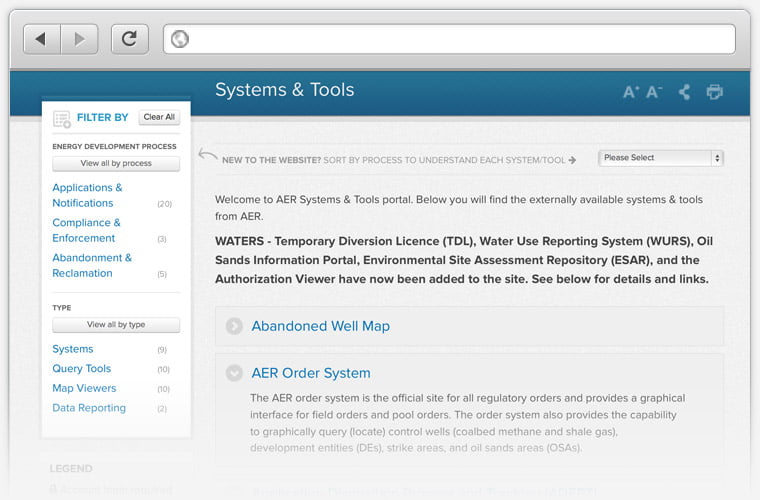Filter by Abandonment & Reclamation
This screenshot has height=500, width=760.
click(92, 266)
